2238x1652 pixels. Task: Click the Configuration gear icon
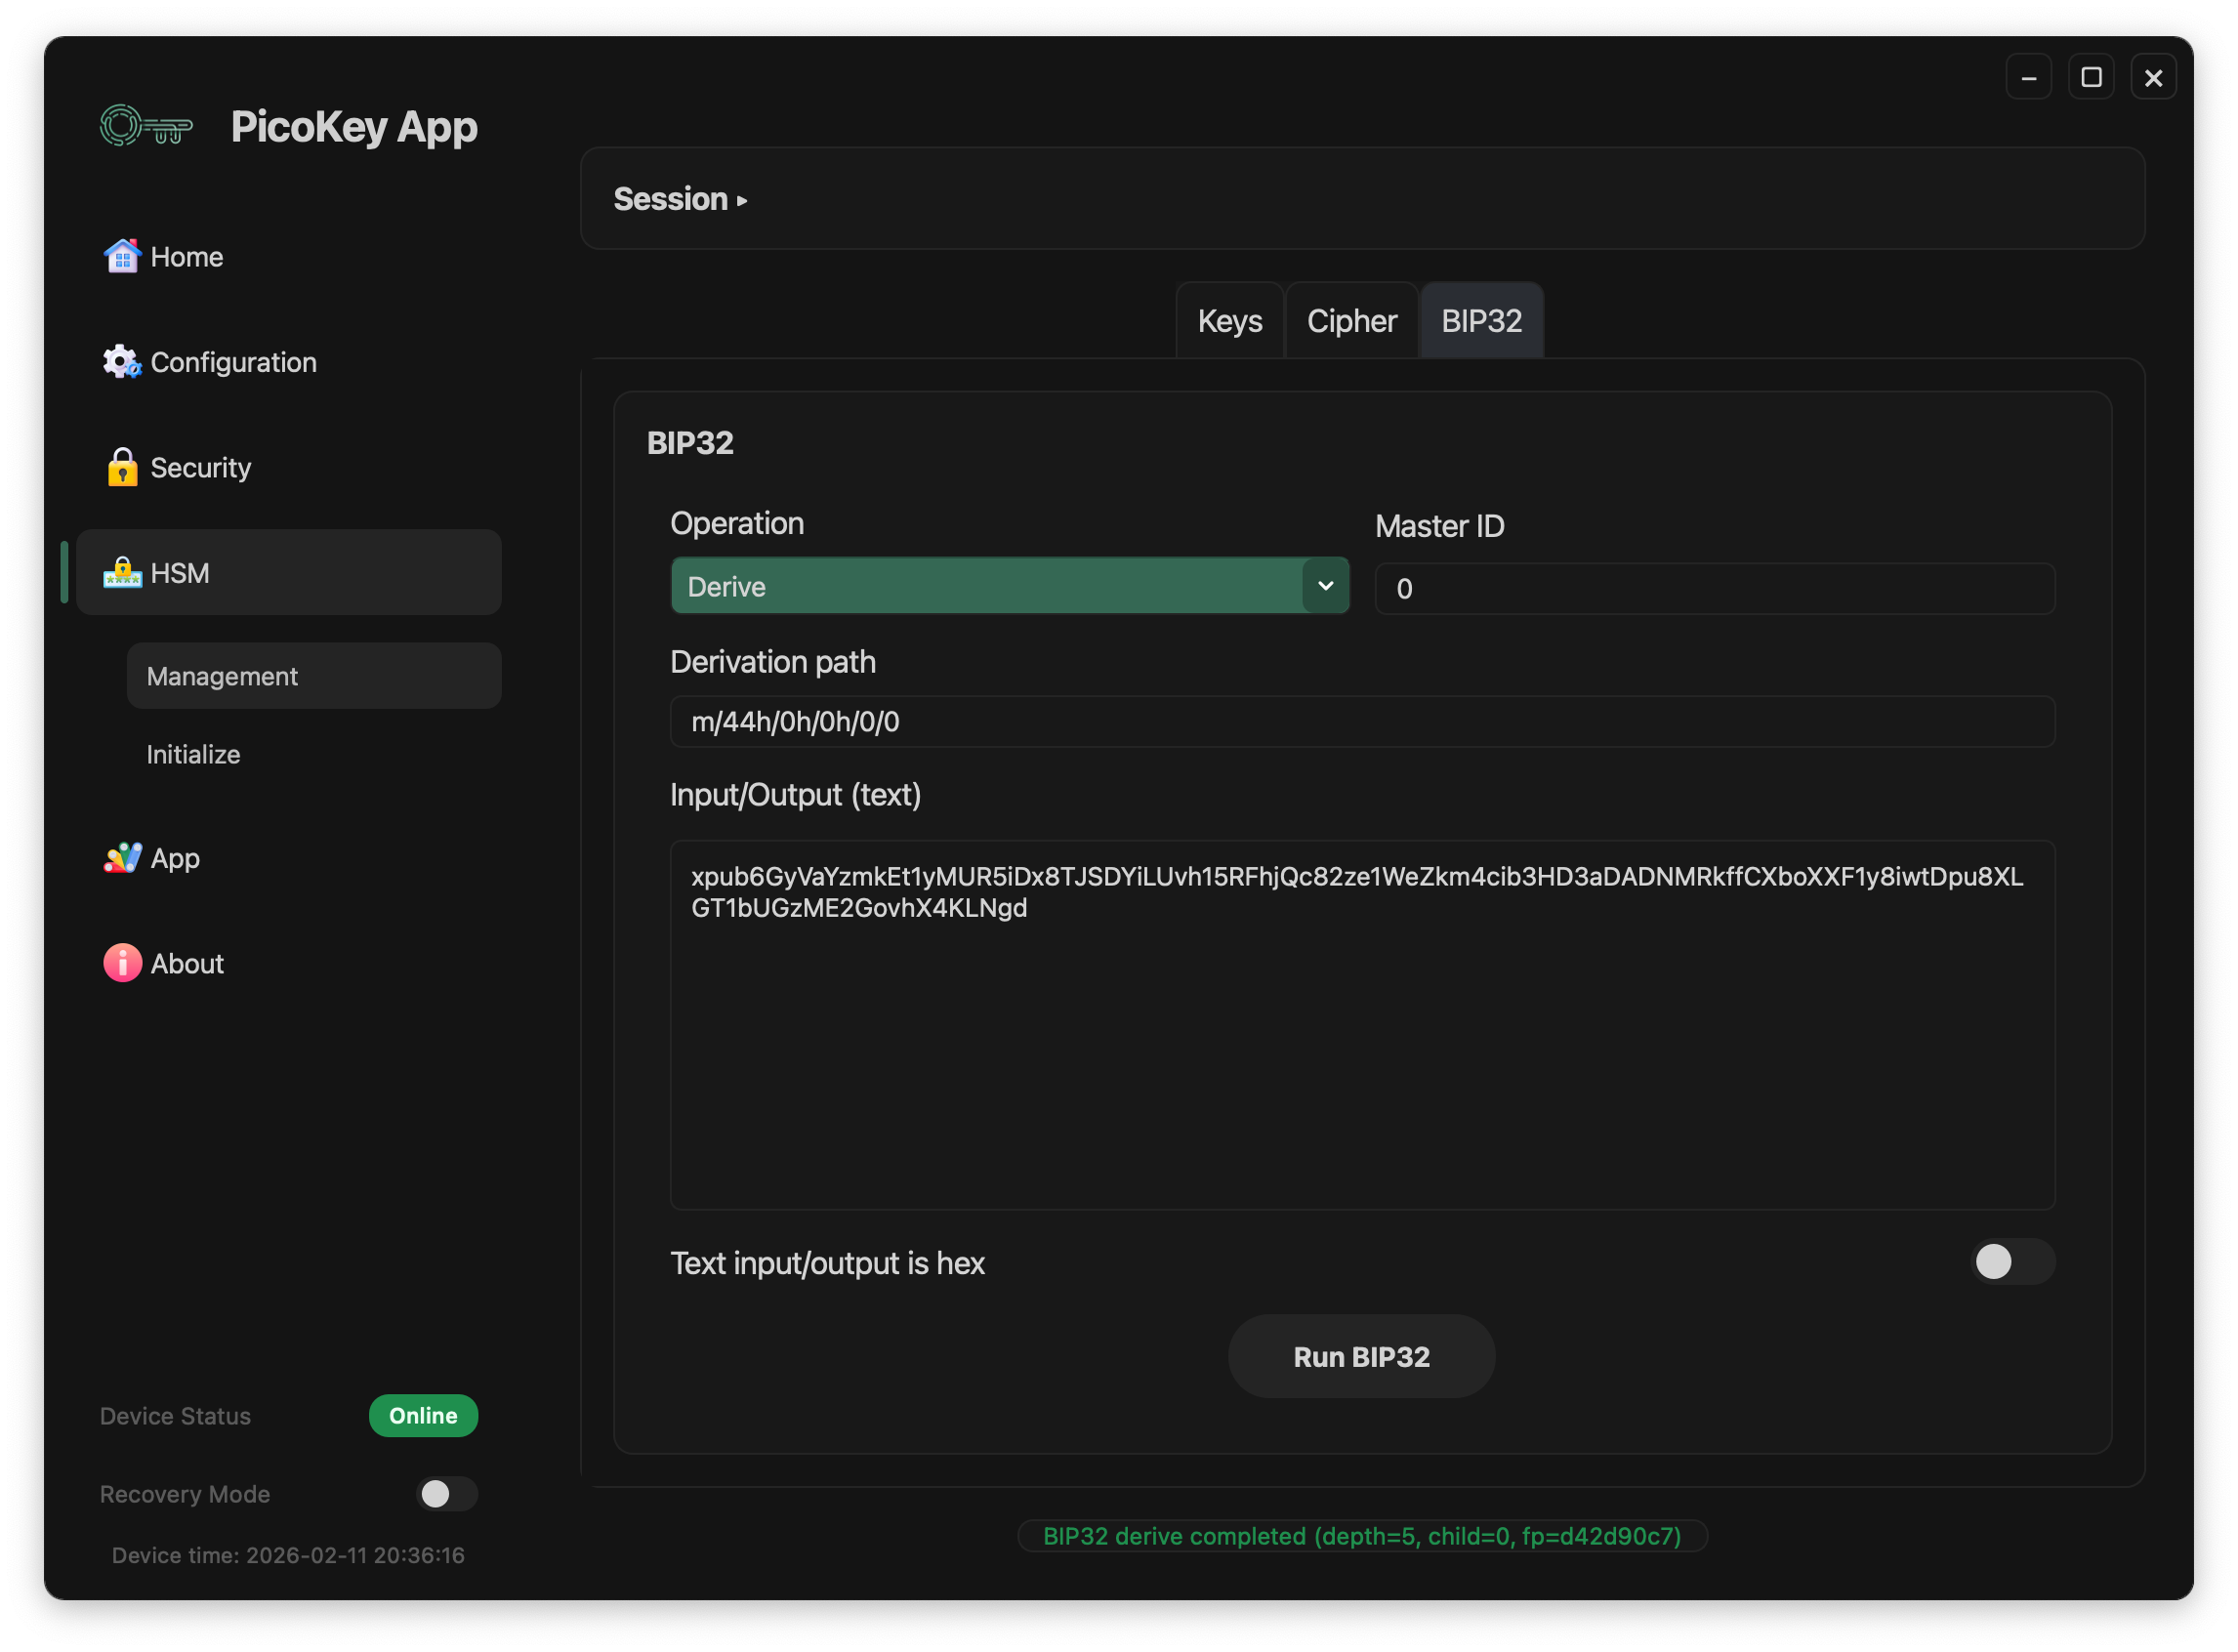[x=122, y=362]
